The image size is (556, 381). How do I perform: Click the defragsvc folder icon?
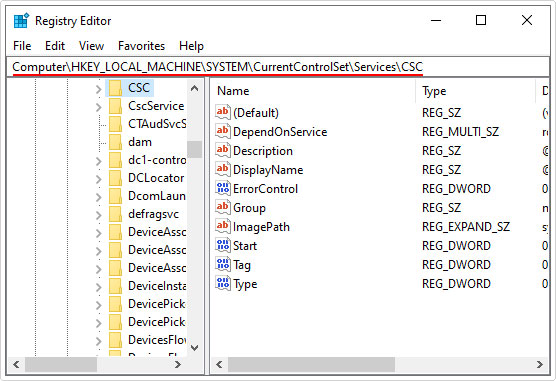(115, 214)
